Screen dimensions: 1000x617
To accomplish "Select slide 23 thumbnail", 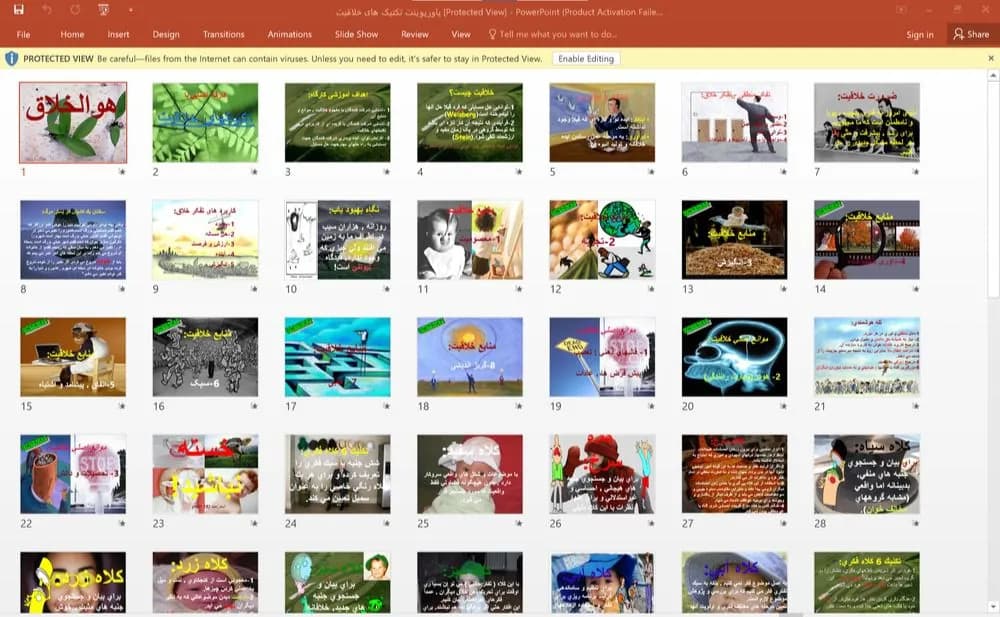I will [205, 474].
